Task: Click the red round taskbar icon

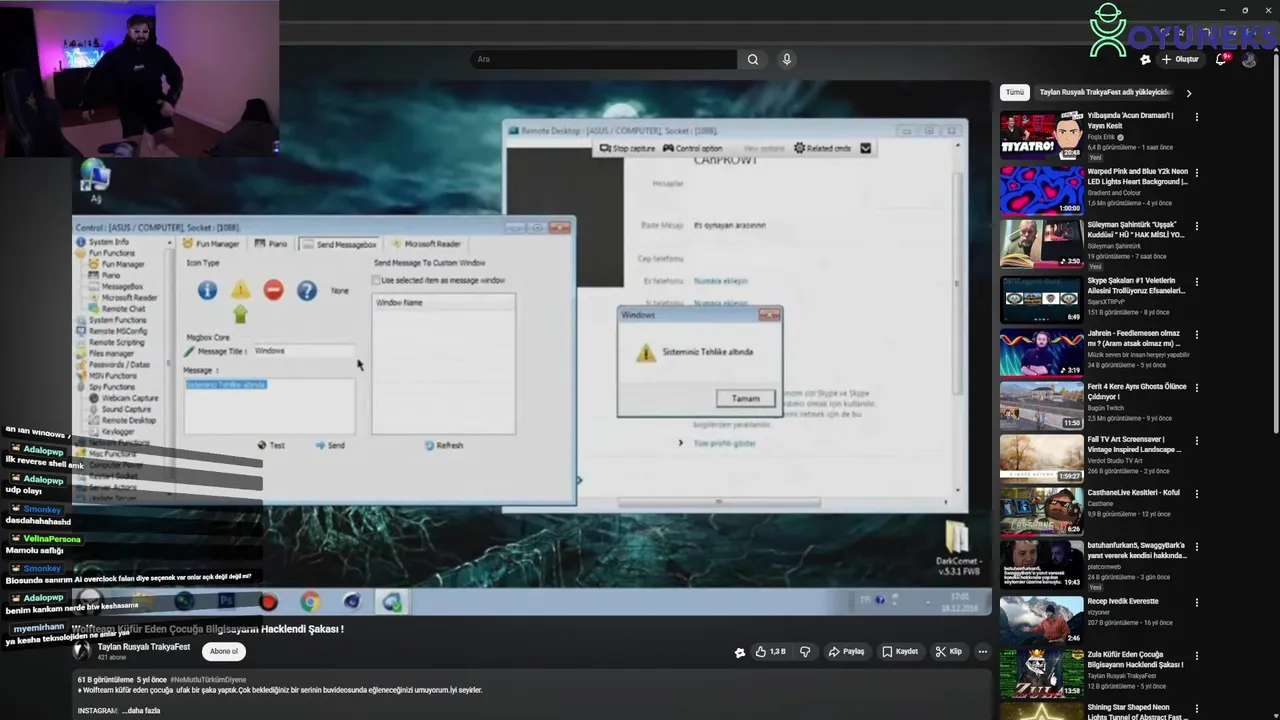Action: pos(268,602)
